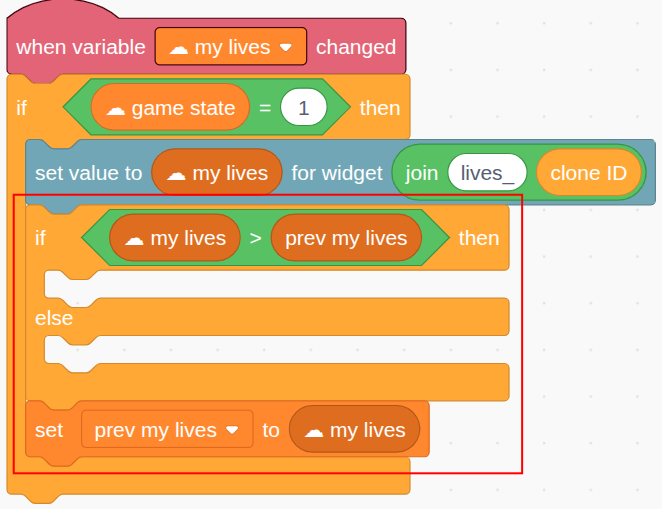The image size is (662, 509).
Task: Expand the 'prev my lives' variable dropdown
Action: (x=167, y=429)
